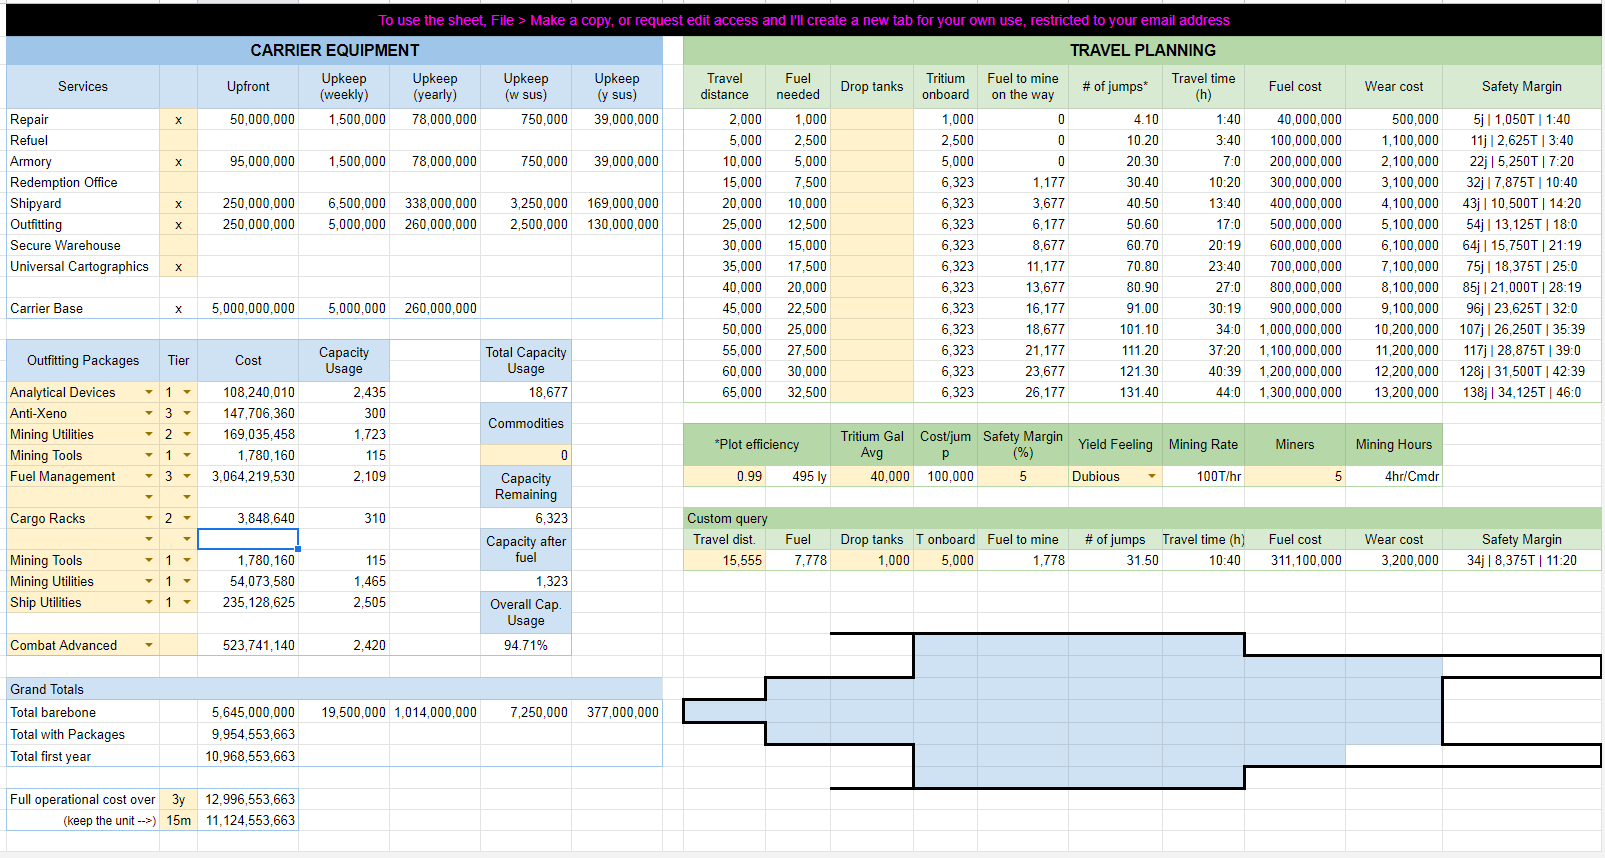Click the Commodities value cell showing 0
Viewport: 1605px width, 858px height.
click(x=526, y=456)
